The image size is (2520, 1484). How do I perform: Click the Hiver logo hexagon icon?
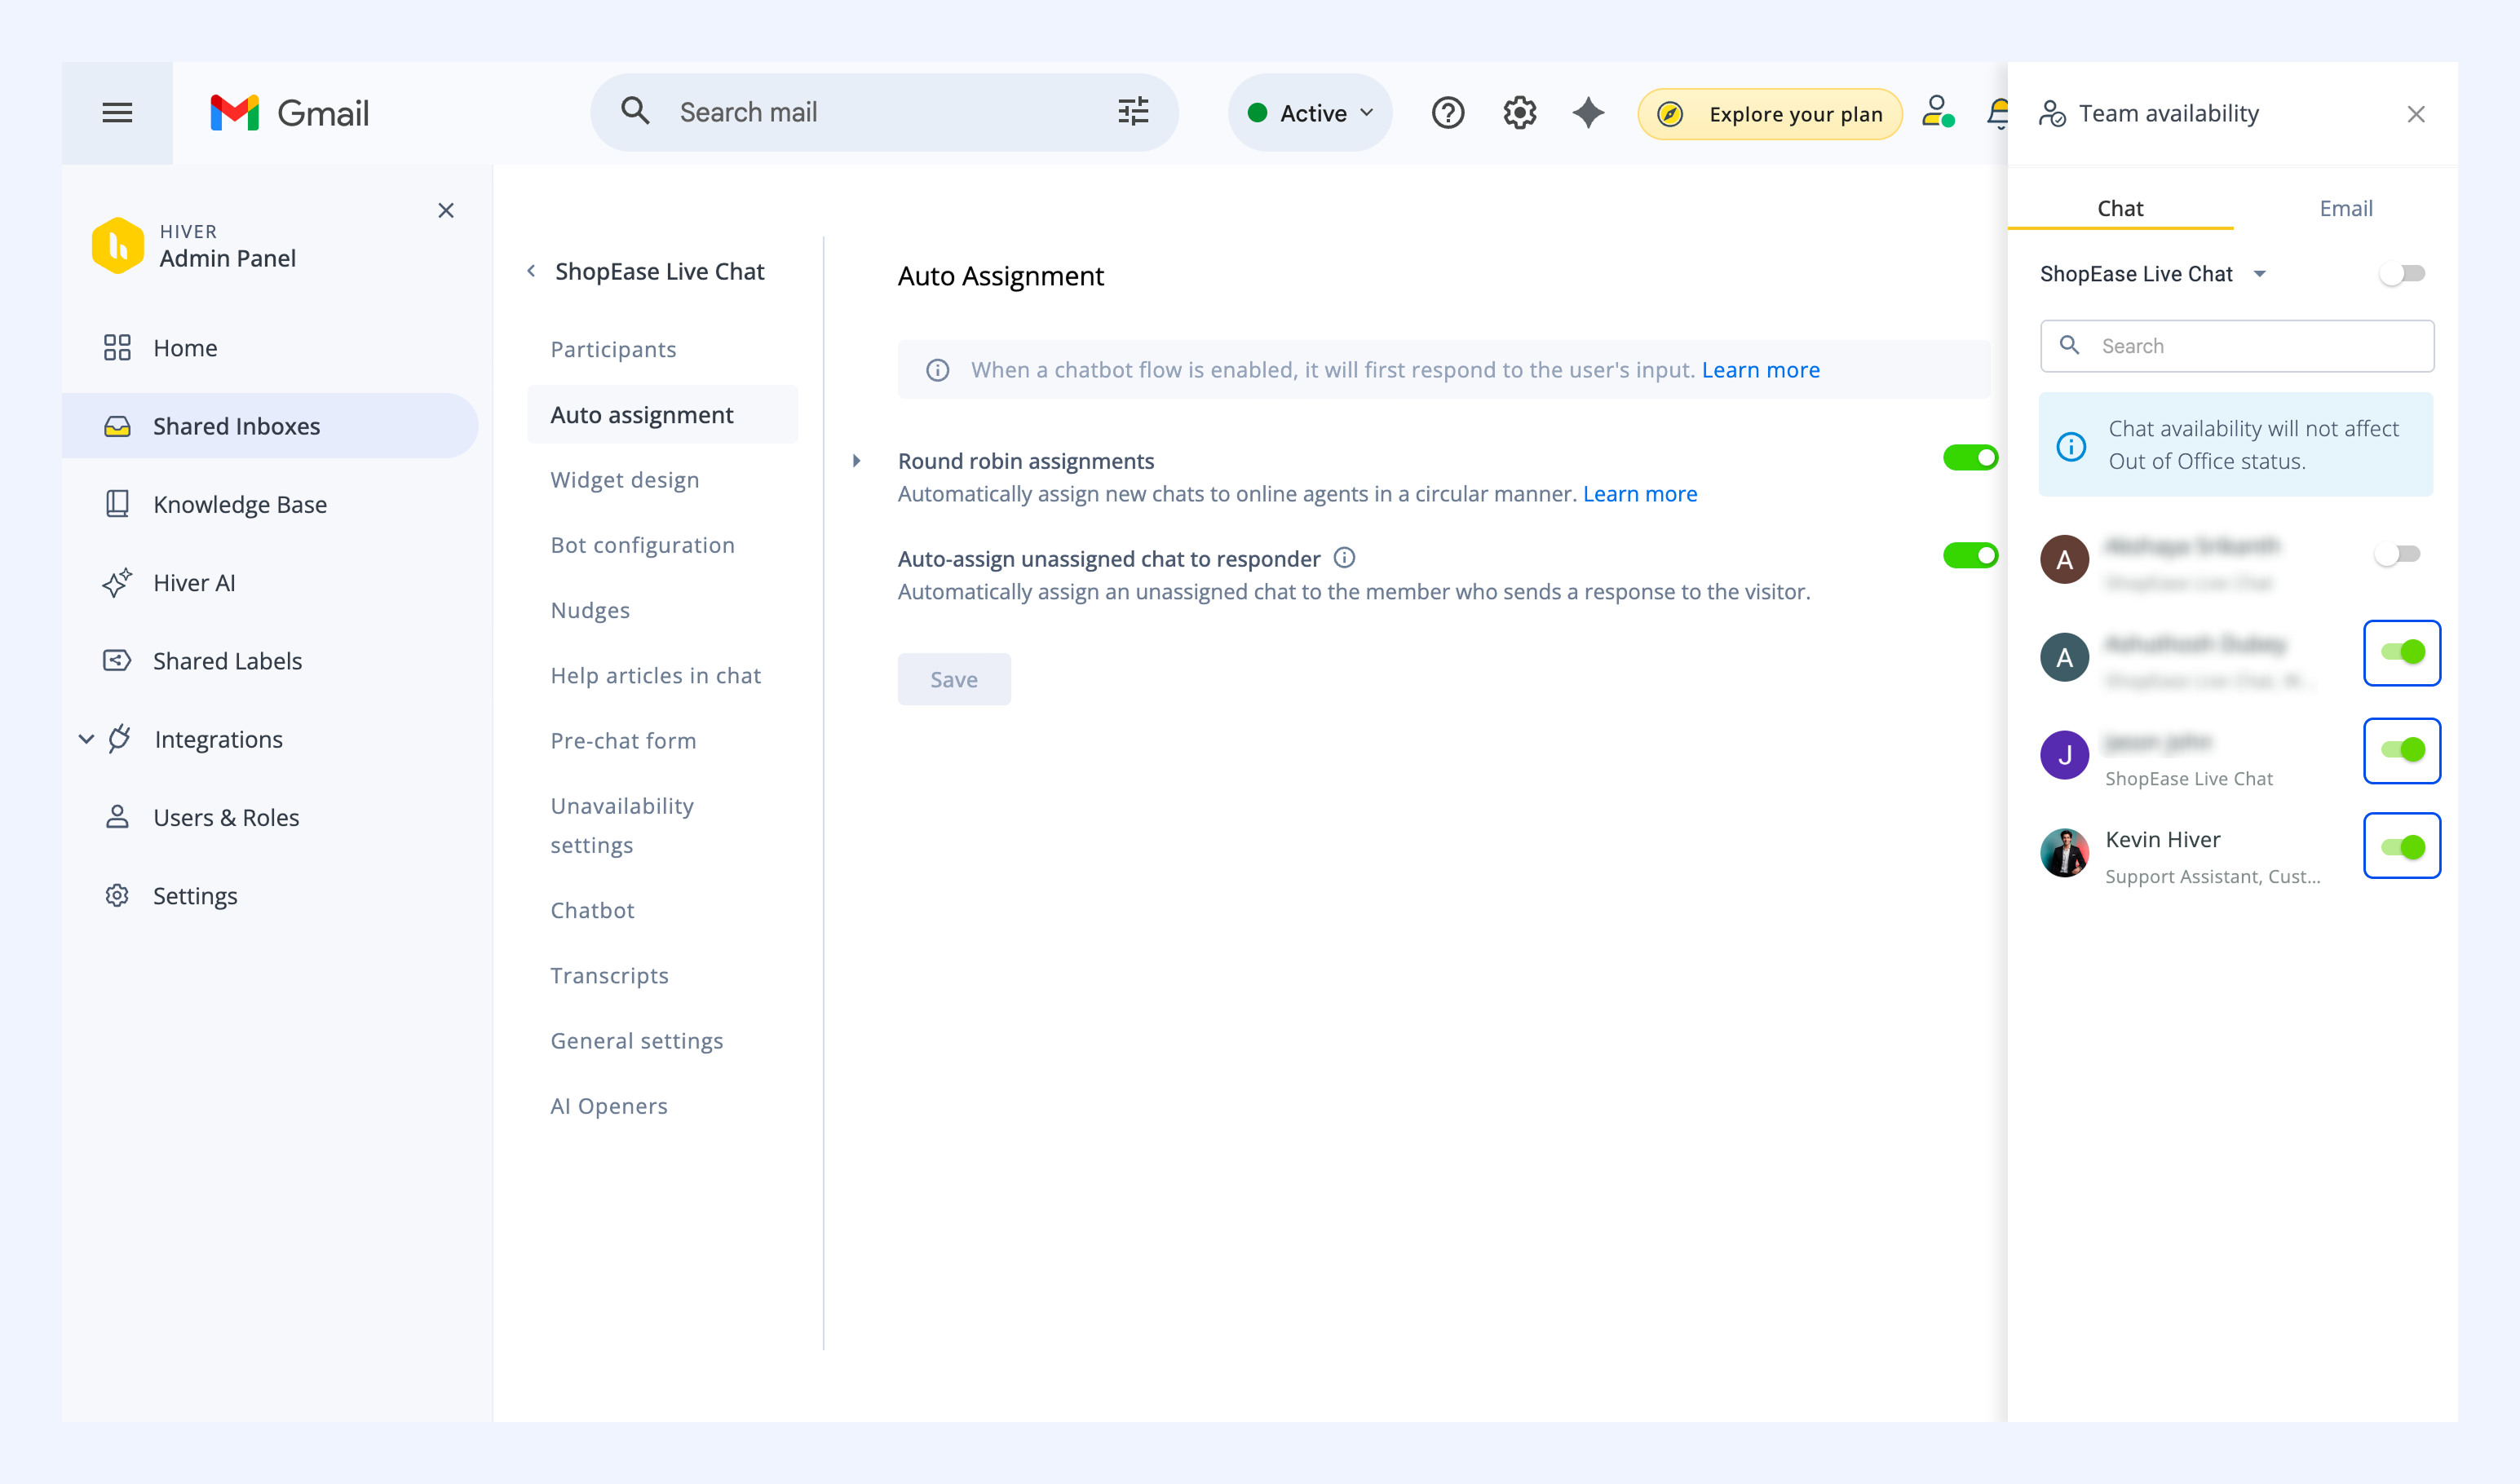[118, 245]
